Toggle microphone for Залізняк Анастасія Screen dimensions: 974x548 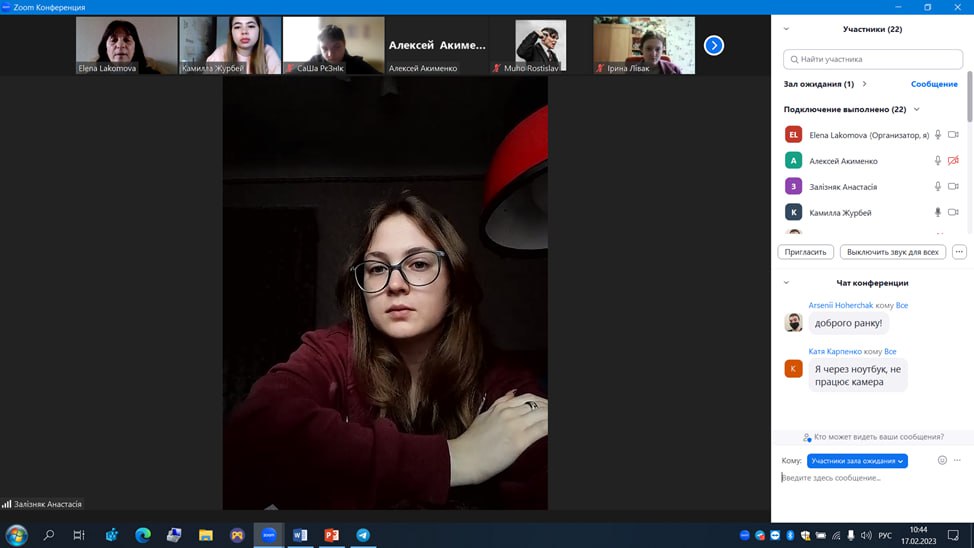[938, 186]
